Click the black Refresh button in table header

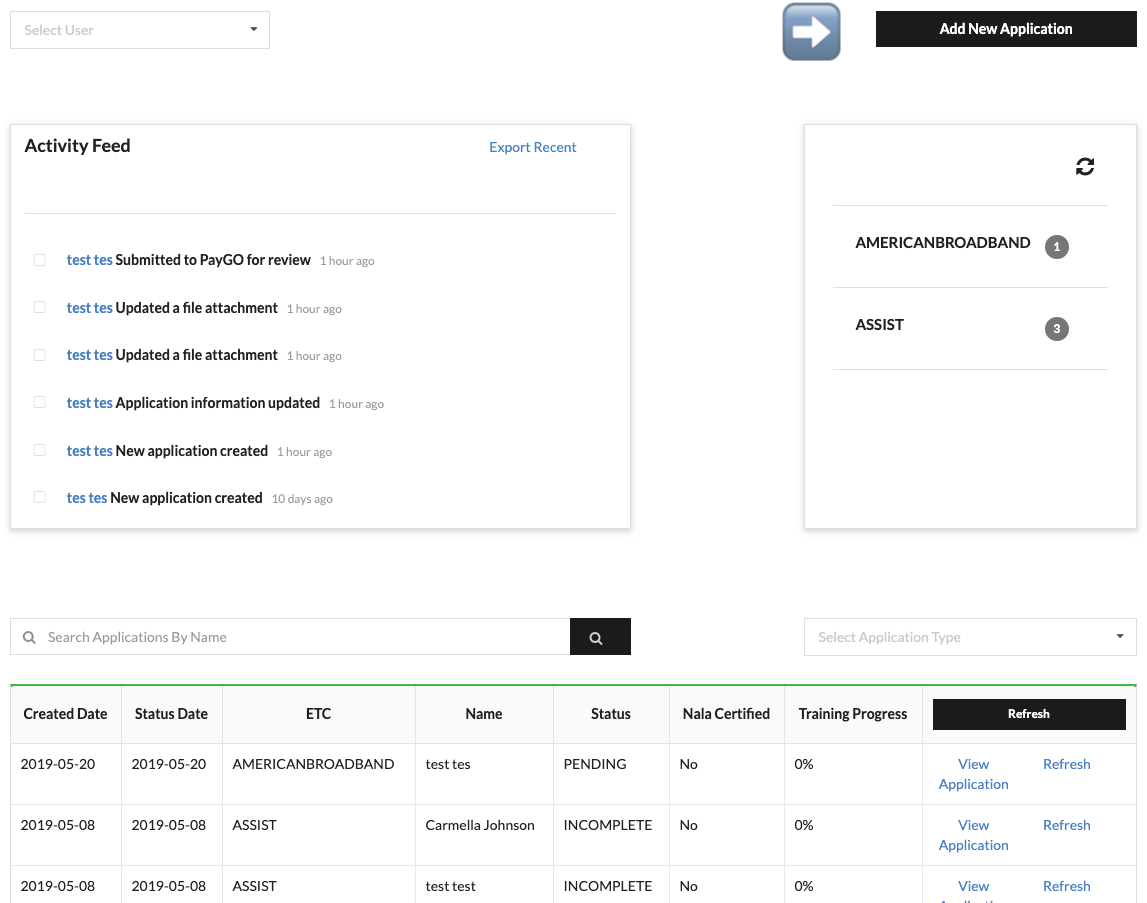click(x=1029, y=714)
